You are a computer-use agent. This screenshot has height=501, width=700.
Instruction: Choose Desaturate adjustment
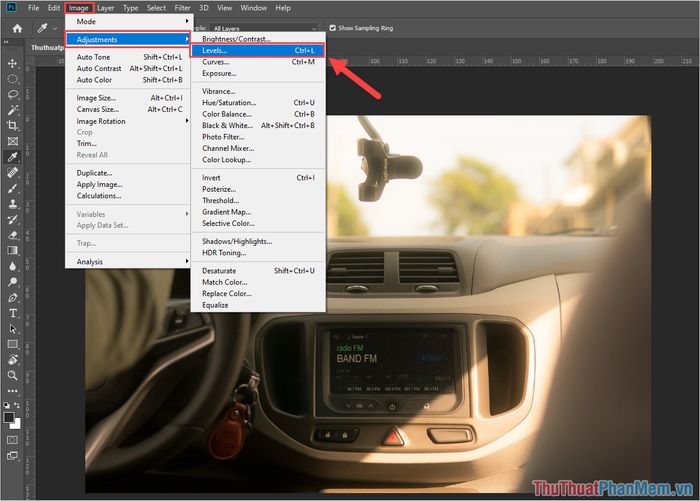[x=258, y=271]
